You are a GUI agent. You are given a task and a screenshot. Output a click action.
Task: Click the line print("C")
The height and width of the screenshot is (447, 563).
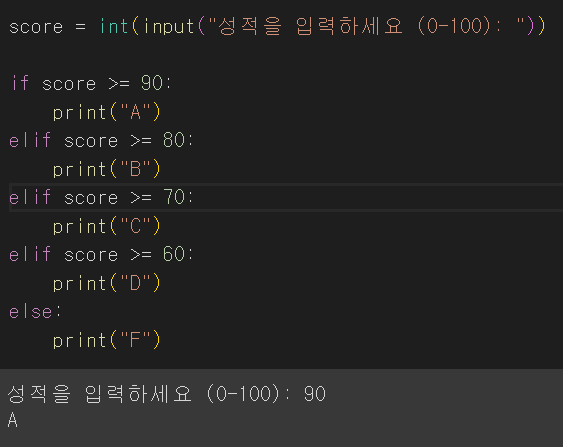point(107,227)
